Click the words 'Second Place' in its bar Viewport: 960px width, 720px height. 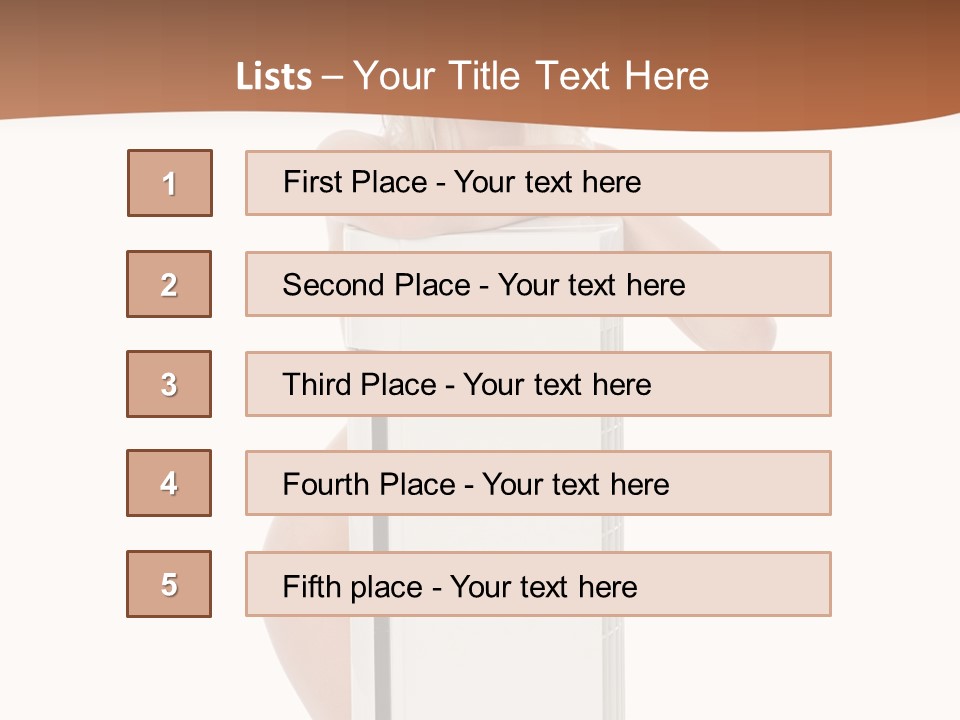pos(376,285)
